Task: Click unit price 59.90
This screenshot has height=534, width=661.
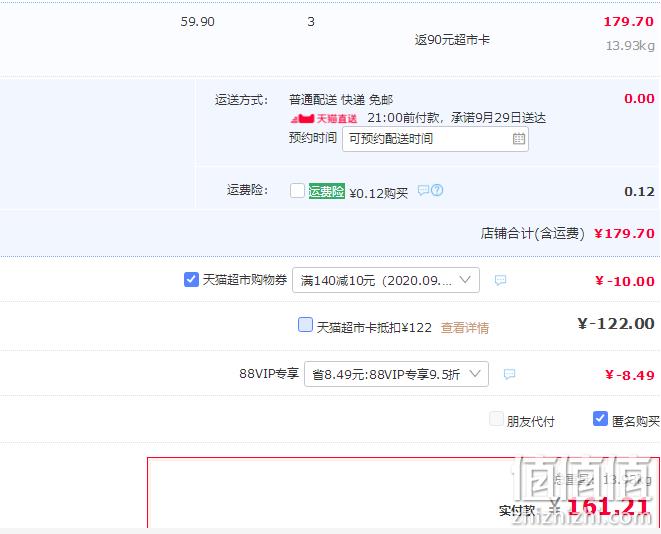Action: point(197,21)
